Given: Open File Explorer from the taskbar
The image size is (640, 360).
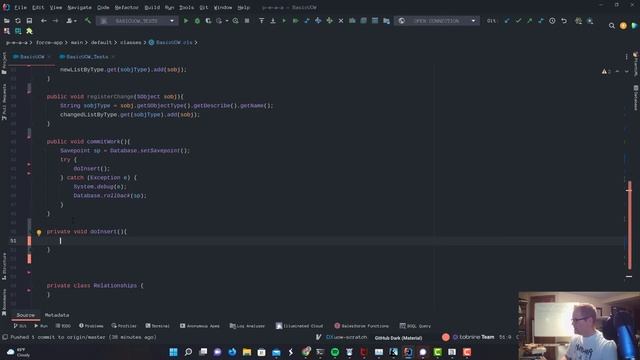Looking at the screenshot, I should 247,352.
